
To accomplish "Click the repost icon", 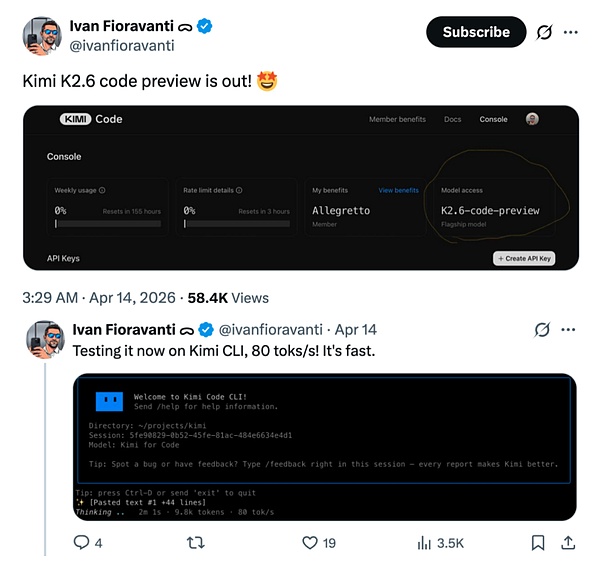I will (196, 543).
